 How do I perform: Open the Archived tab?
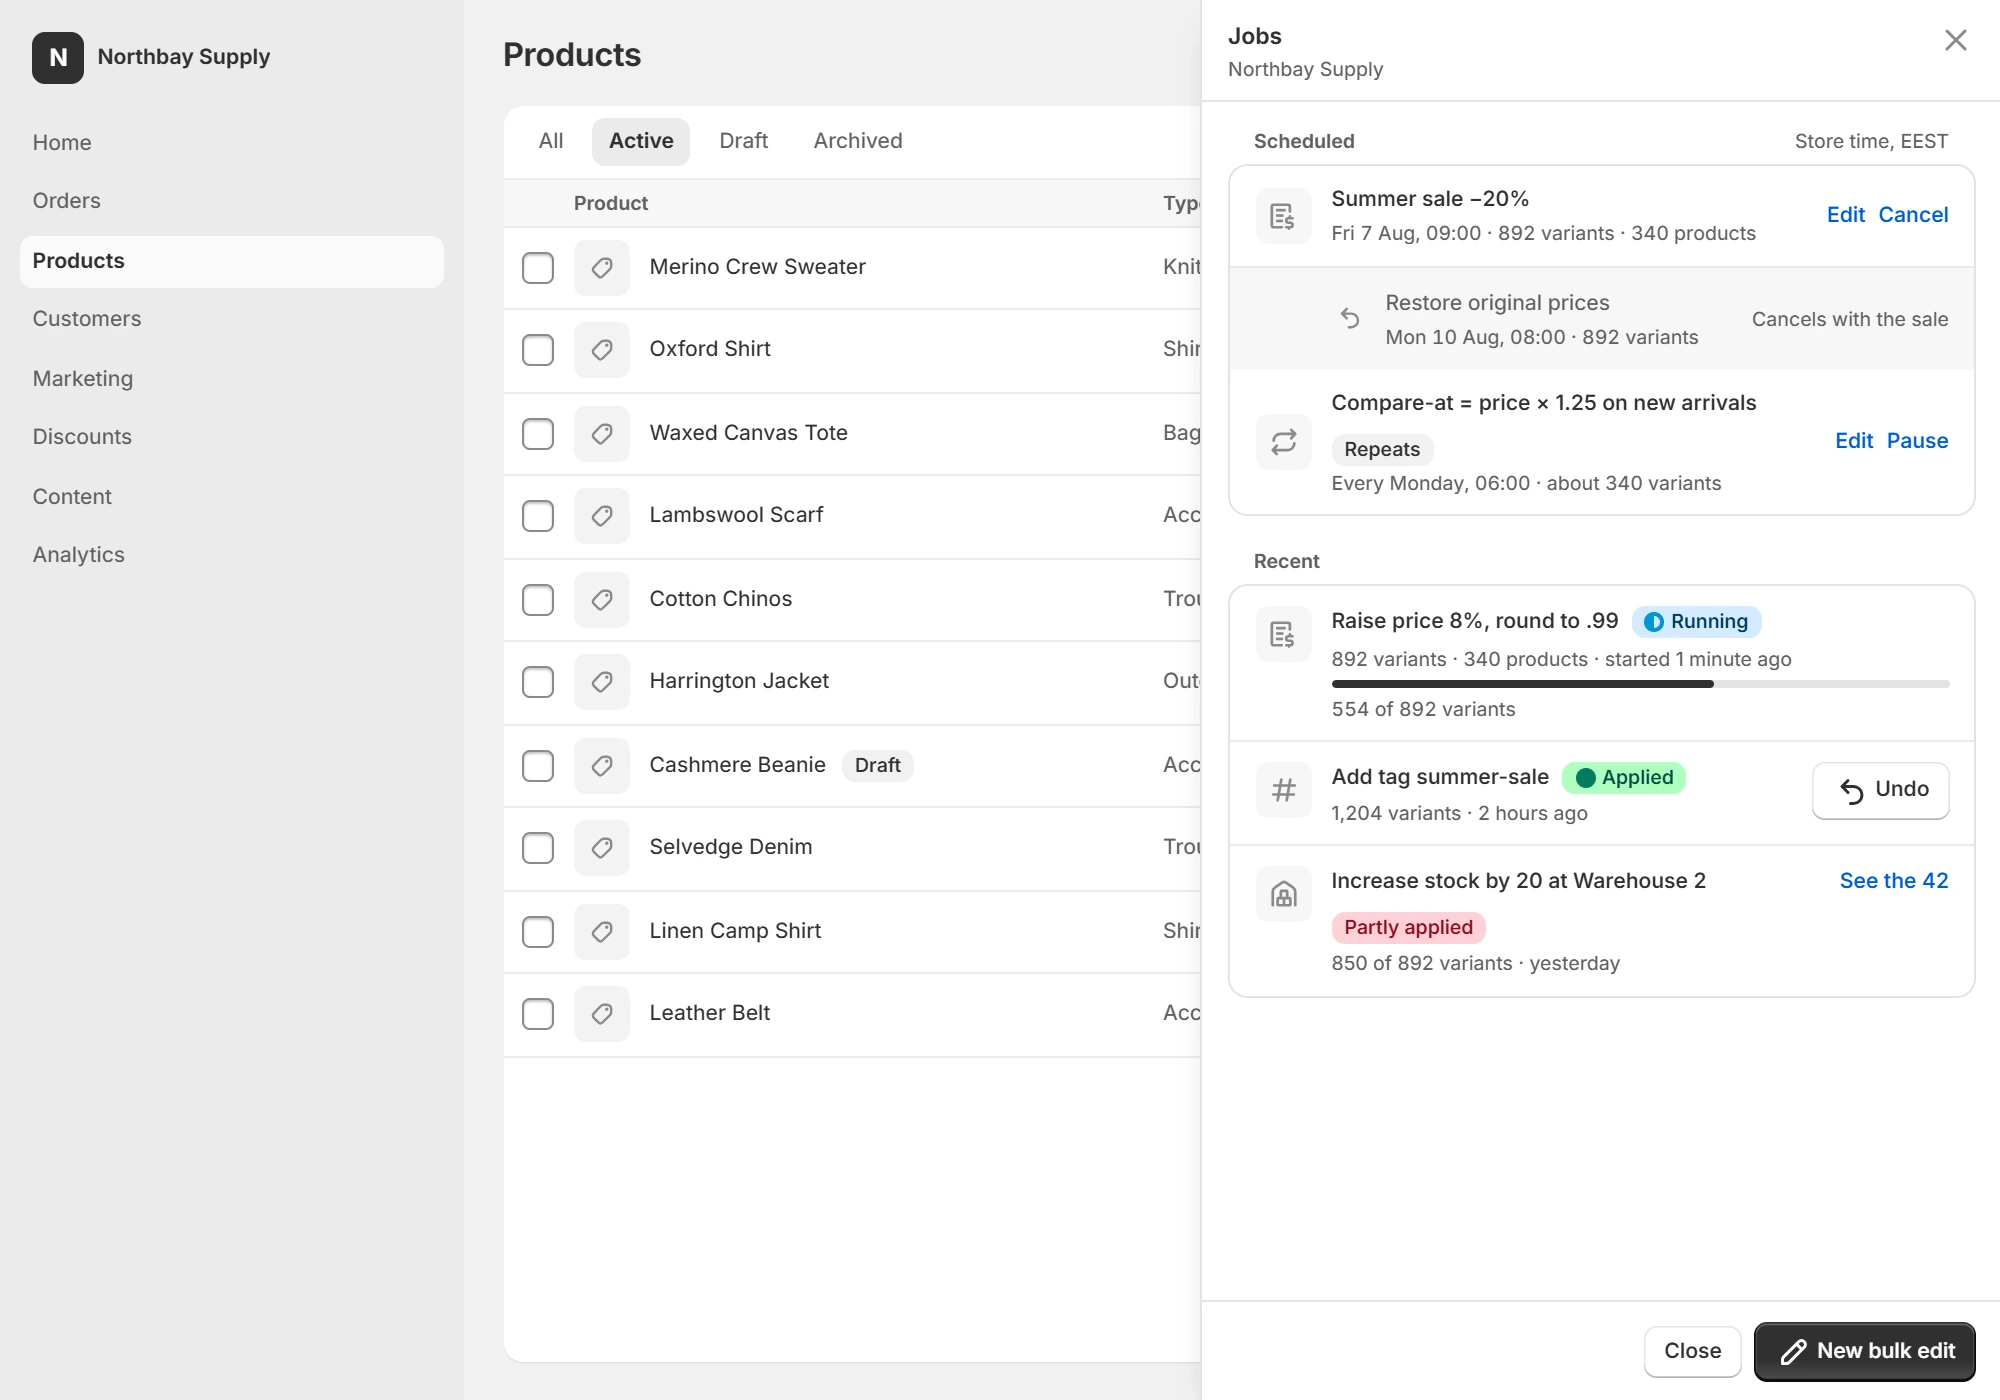tap(858, 141)
